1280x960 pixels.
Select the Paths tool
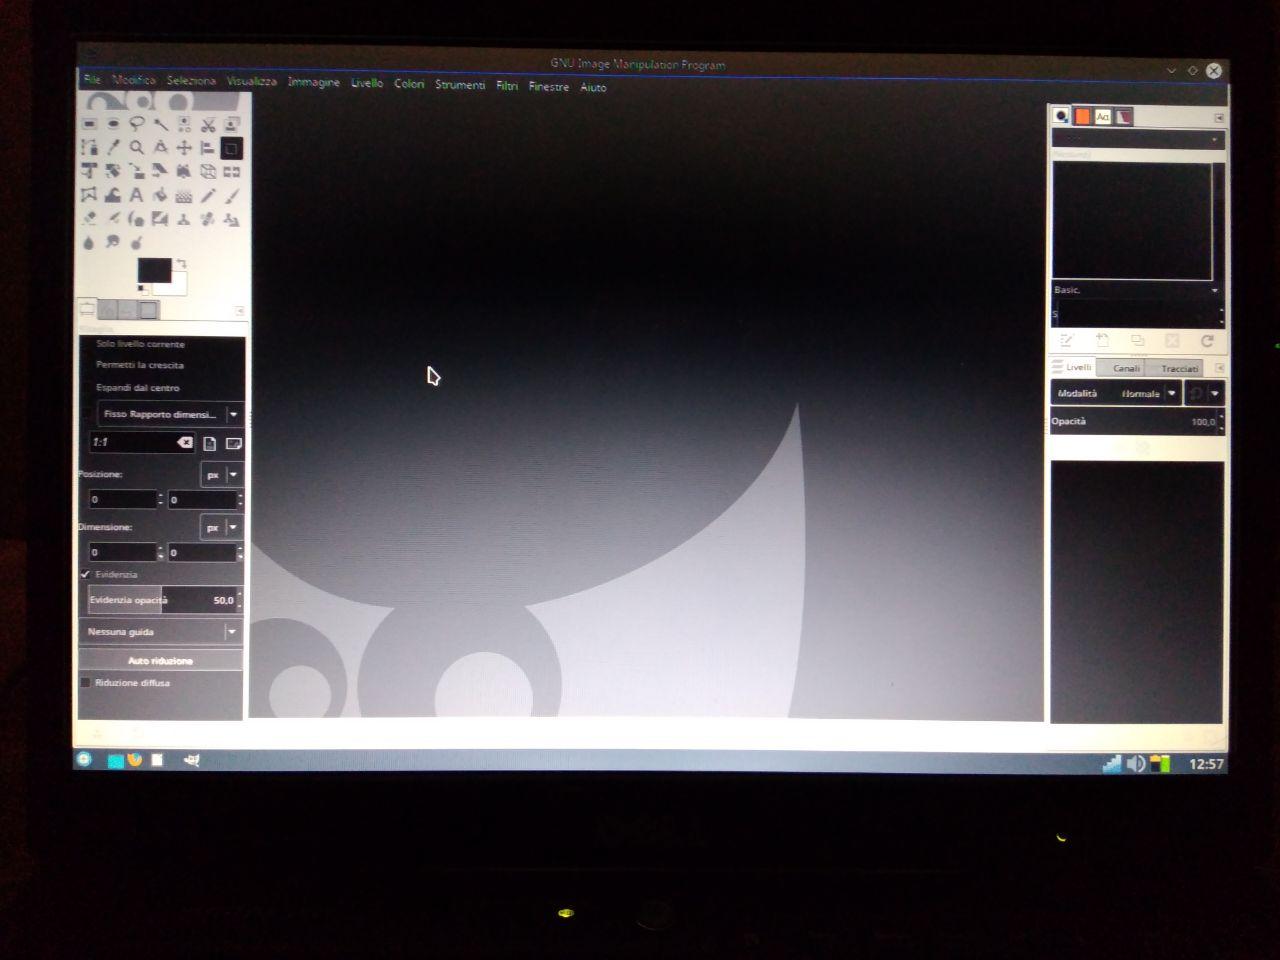[89, 148]
